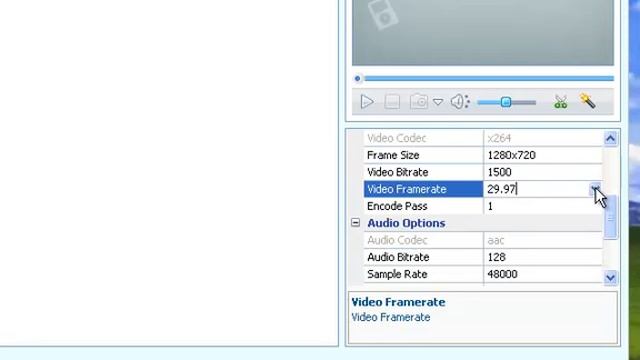
Task: Click the Stop button in the preview
Action: 392,102
